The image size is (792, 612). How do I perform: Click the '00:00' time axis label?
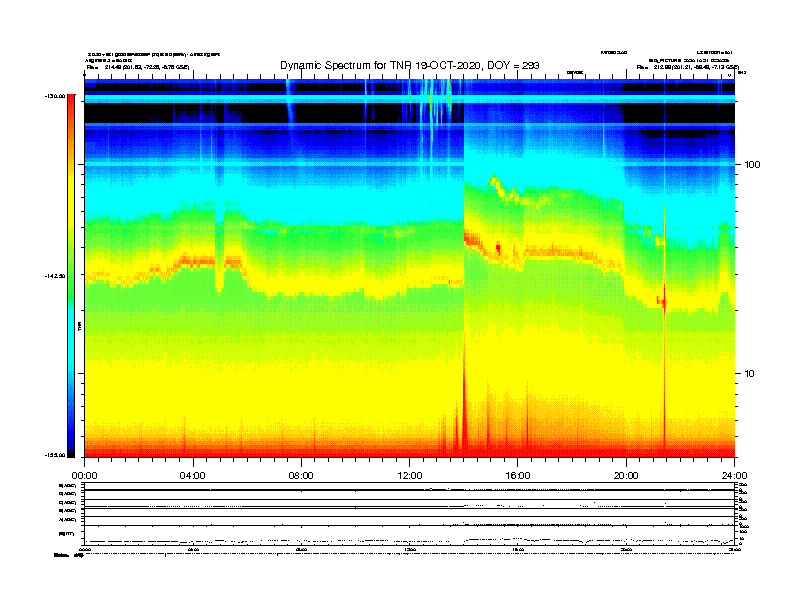tap(84, 476)
